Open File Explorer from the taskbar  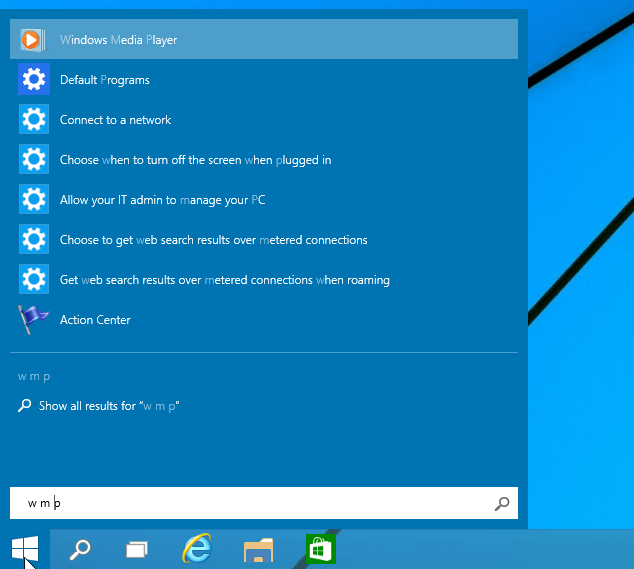tap(258, 548)
